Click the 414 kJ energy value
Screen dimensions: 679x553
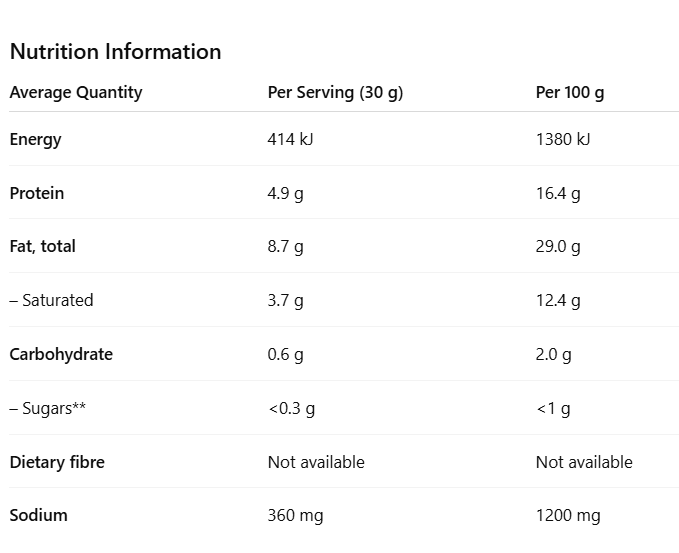(290, 140)
